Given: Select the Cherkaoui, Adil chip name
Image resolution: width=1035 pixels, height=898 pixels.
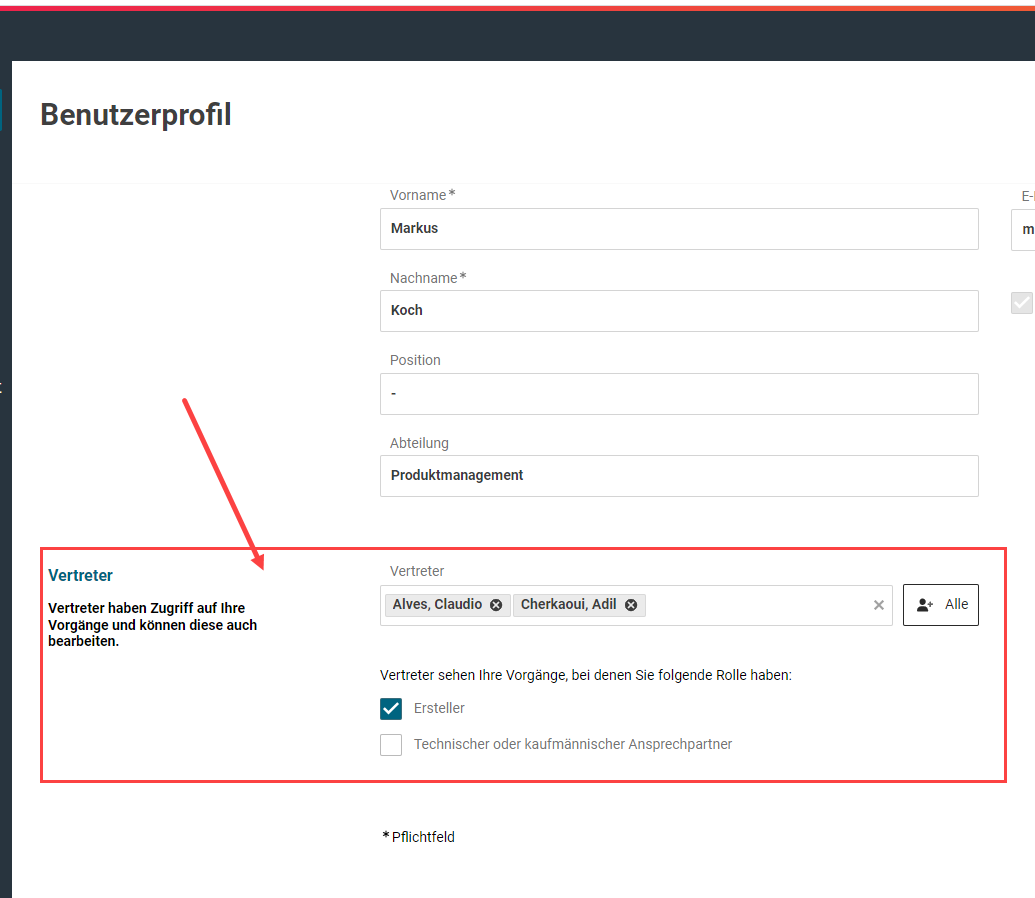Looking at the screenshot, I should [x=568, y=605].
